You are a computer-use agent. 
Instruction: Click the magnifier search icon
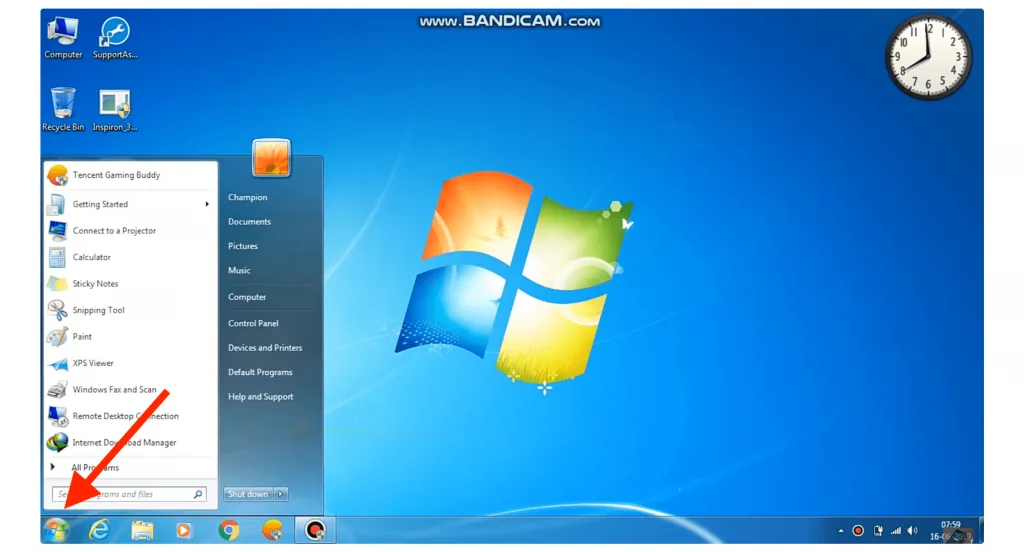tap(198, 495)
